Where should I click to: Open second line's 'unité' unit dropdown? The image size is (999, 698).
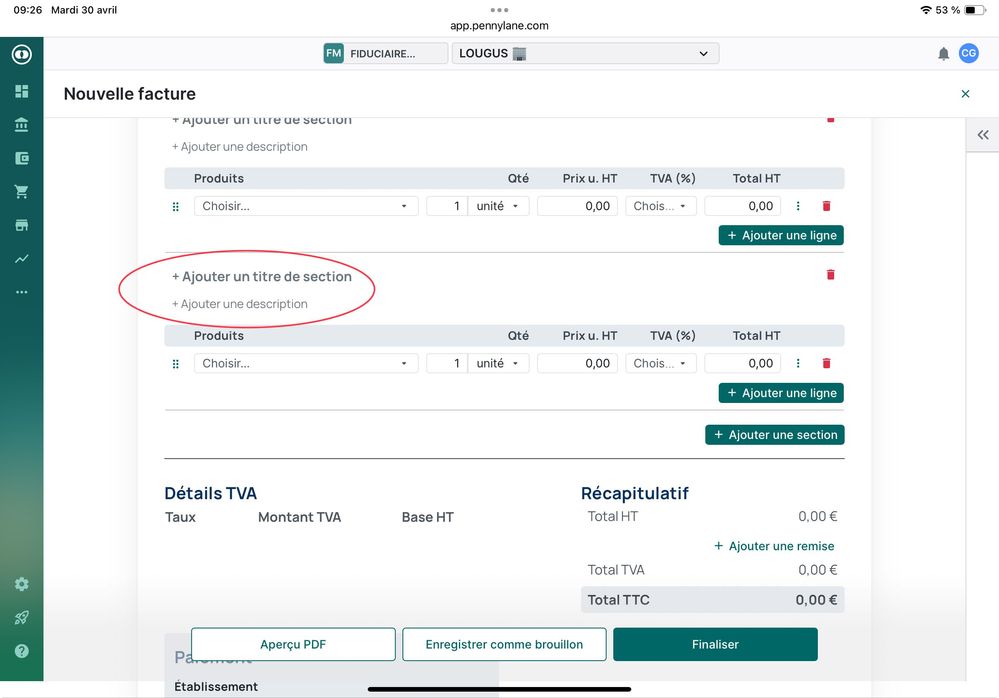[x=498, y=364]
